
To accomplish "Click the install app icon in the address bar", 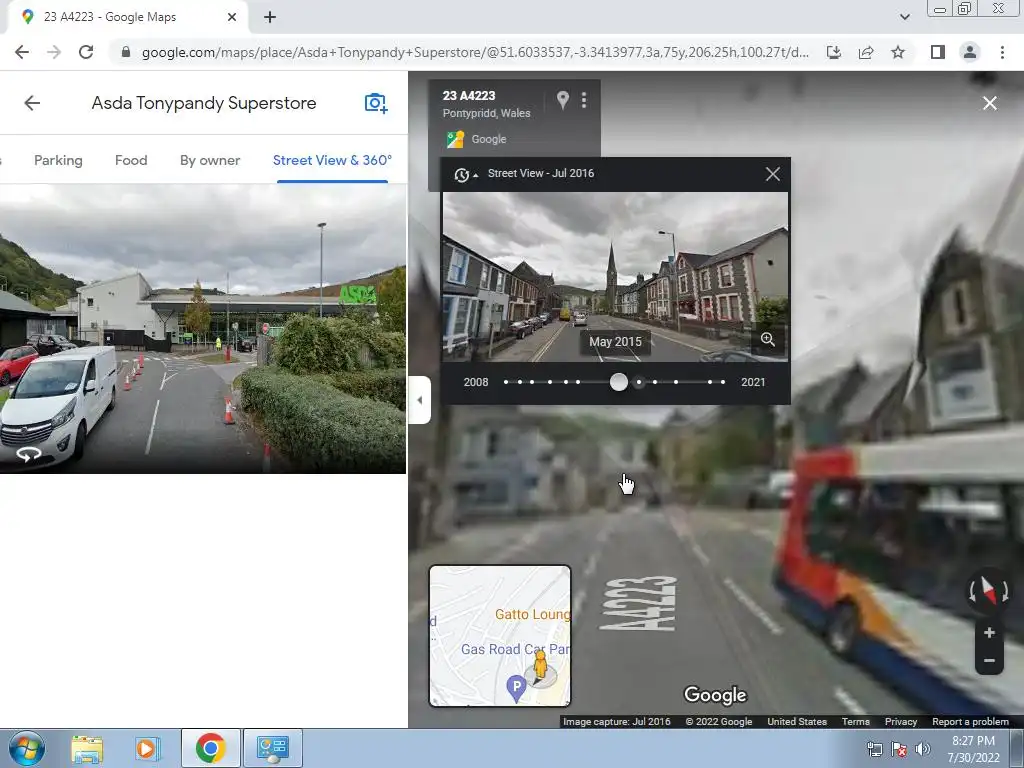I will coord(834,52).
